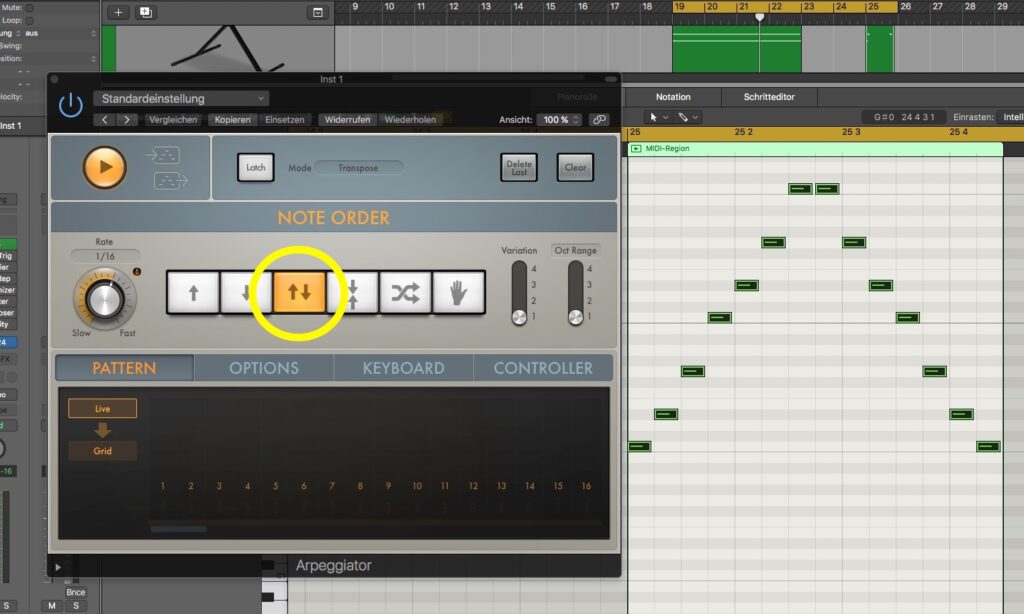Select the As Played hand icon

coord(459,293)
